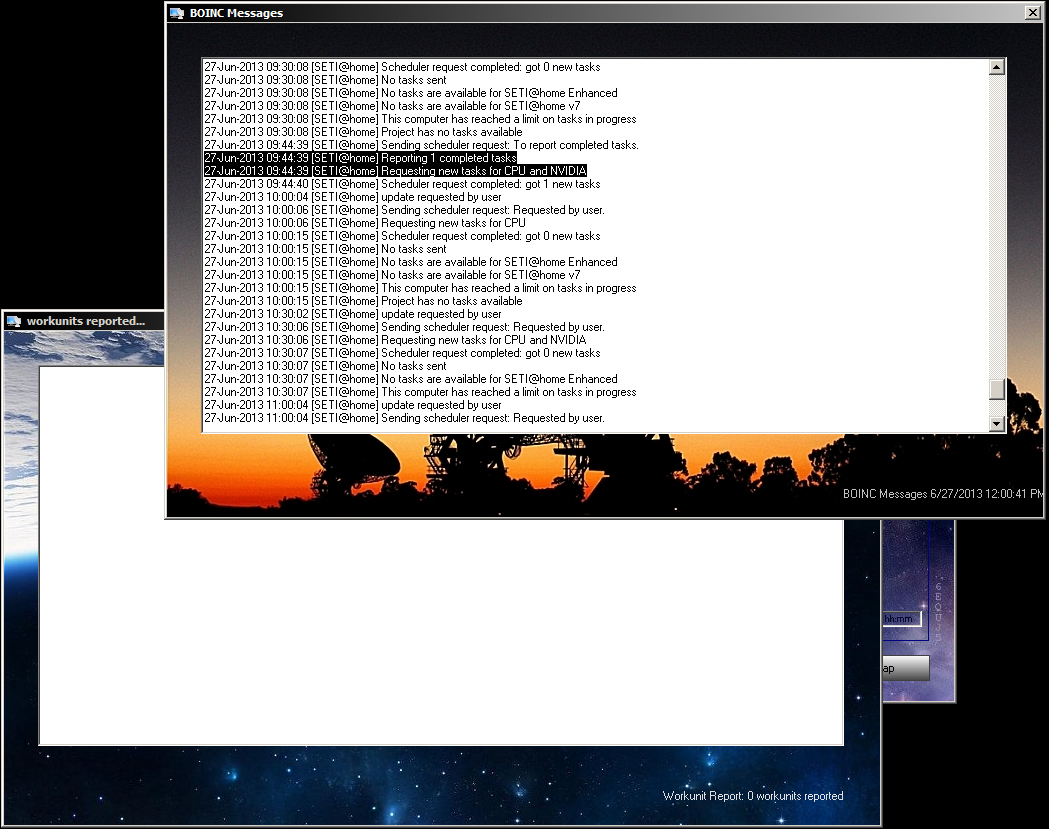Viewport: 1049px width, 829px height.
Task: Select 09:30:08 'No tasks available for SETI@home Enhanced'
Action: (x=411, y=93)
